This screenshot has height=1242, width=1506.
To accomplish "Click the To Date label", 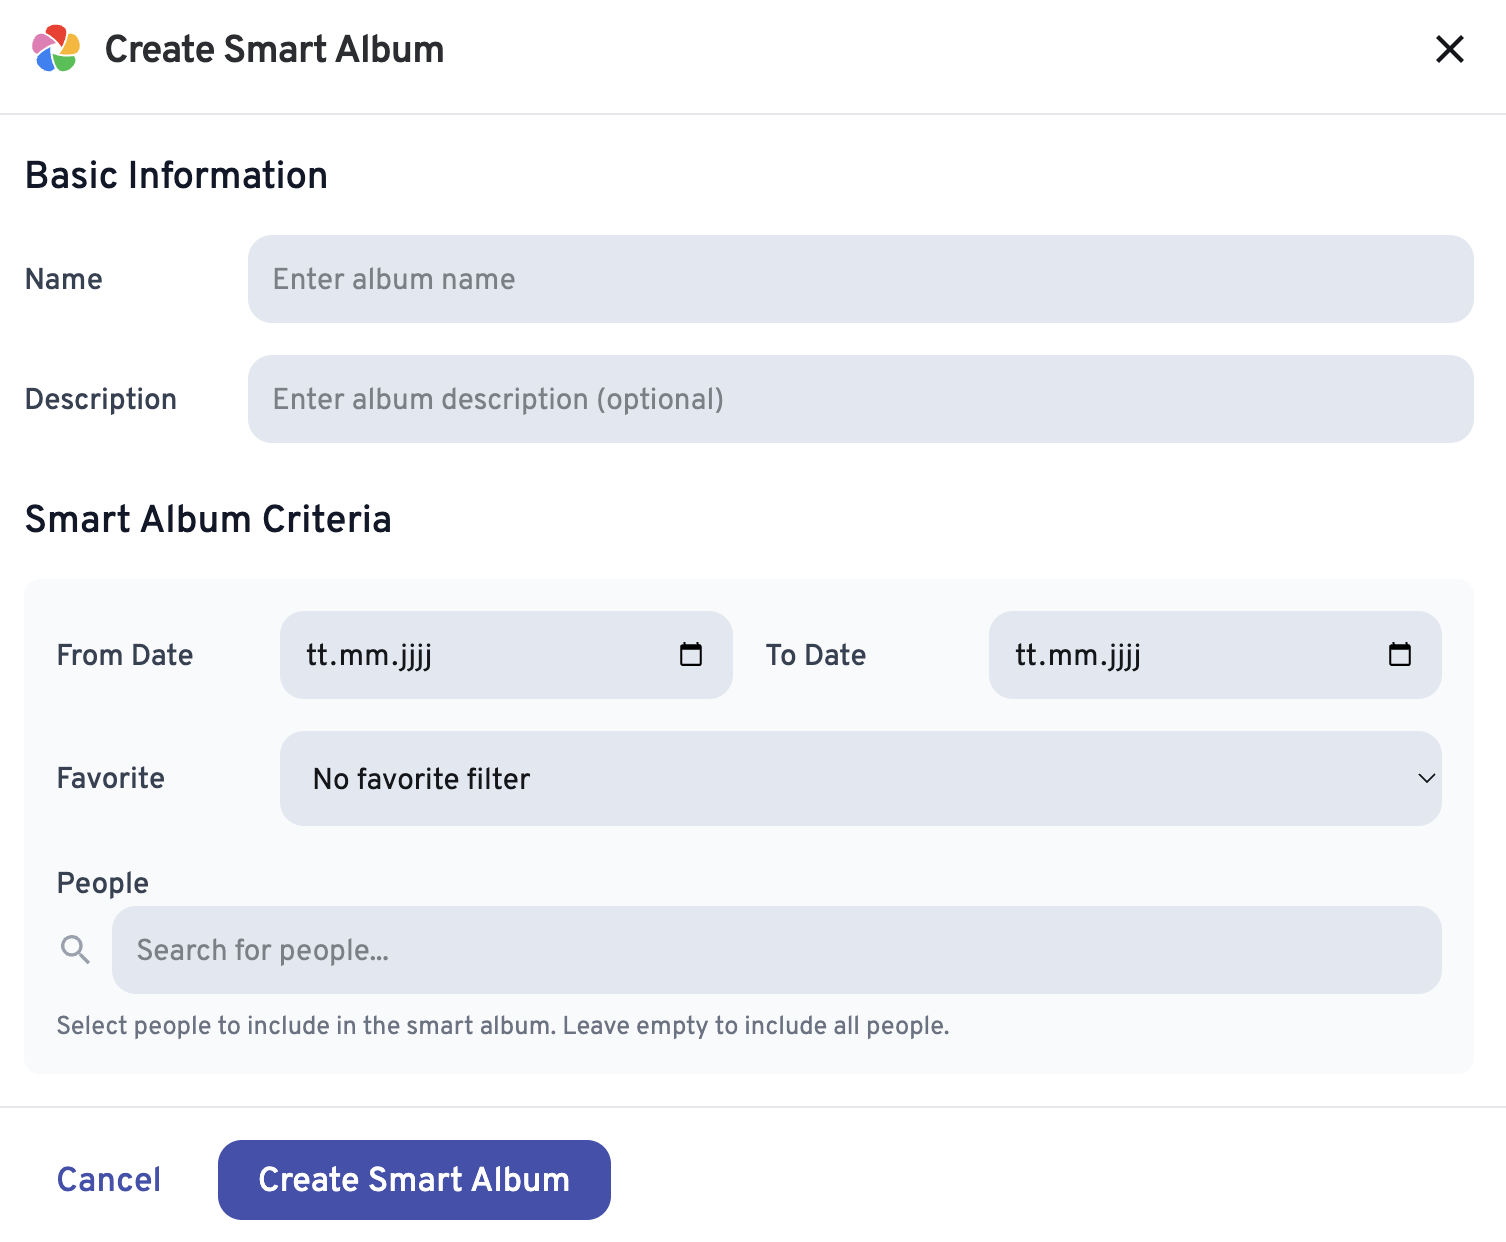I will [x=816, y=655].
